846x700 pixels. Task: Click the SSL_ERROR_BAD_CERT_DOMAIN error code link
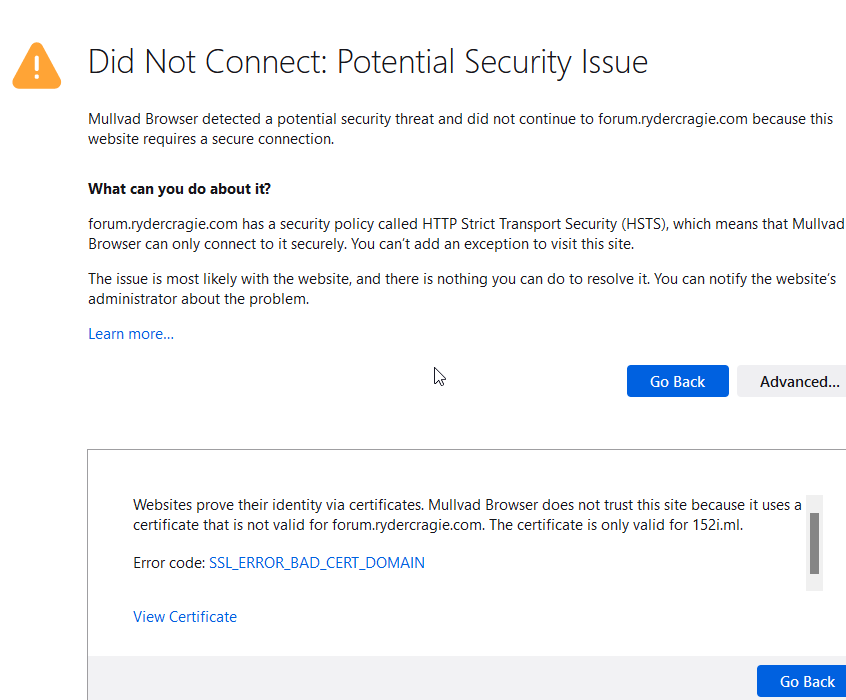(316, 563)
